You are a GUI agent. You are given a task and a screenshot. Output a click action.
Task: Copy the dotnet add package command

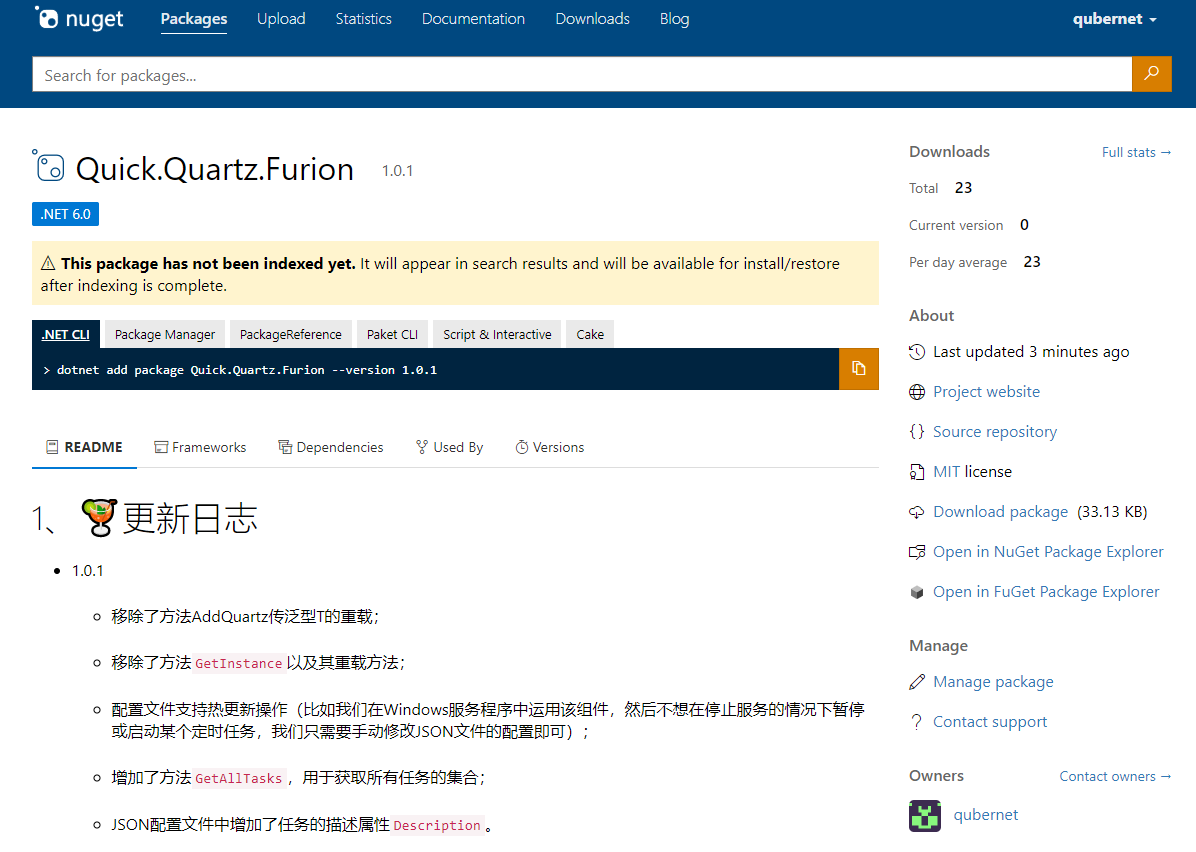pos(858,369)
